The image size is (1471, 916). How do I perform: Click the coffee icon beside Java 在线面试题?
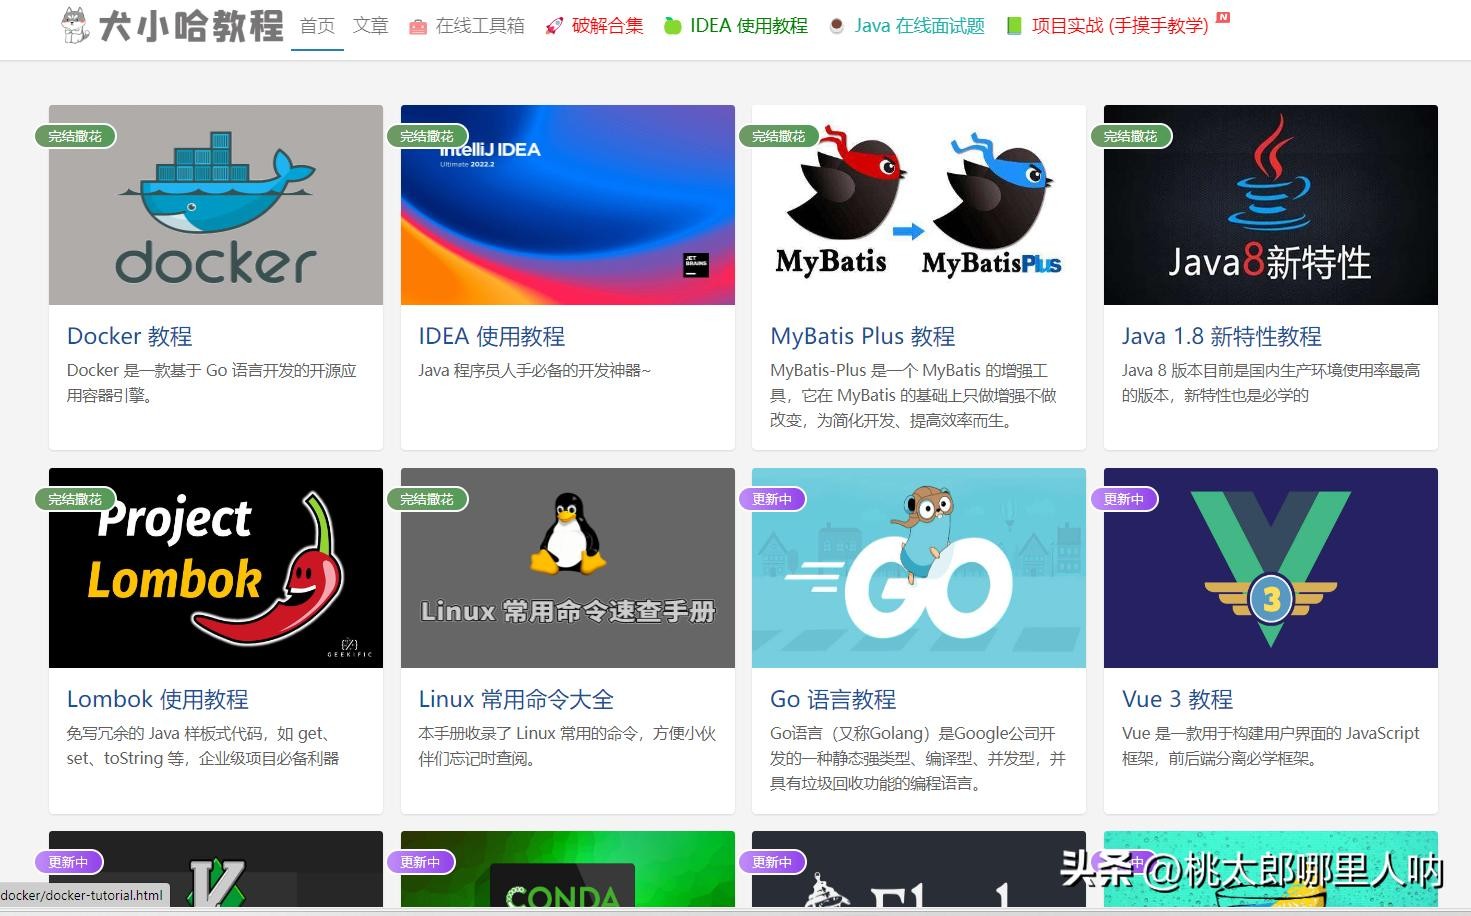point(837,26)
